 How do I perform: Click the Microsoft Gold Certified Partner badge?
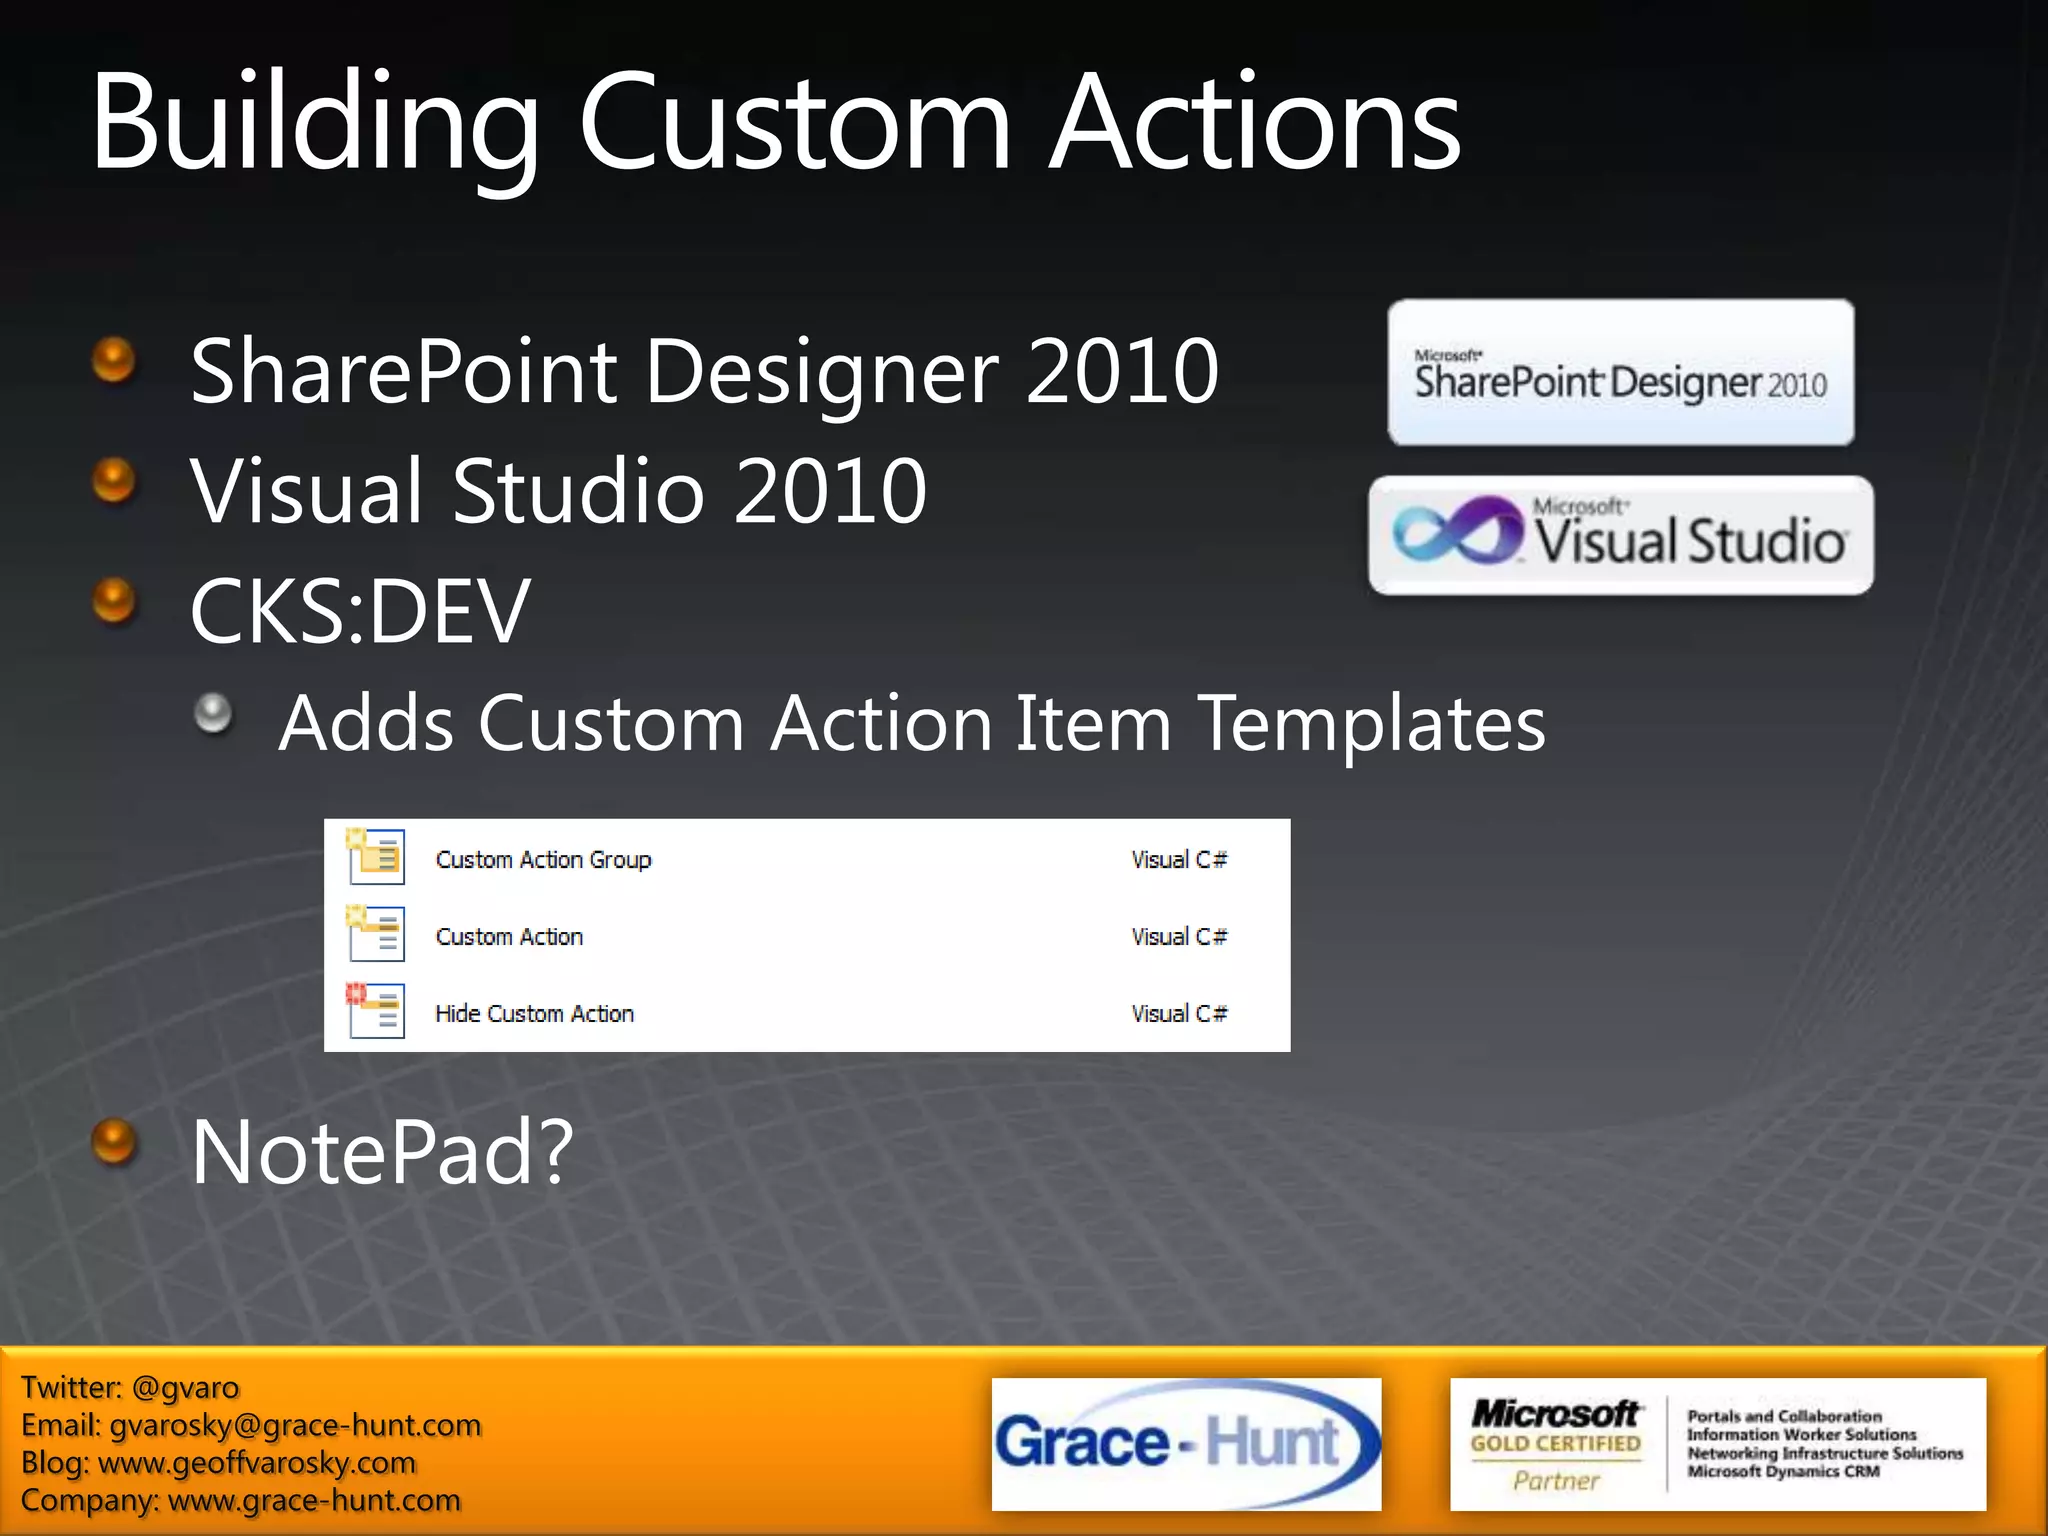click(x=1718, y=1444)
